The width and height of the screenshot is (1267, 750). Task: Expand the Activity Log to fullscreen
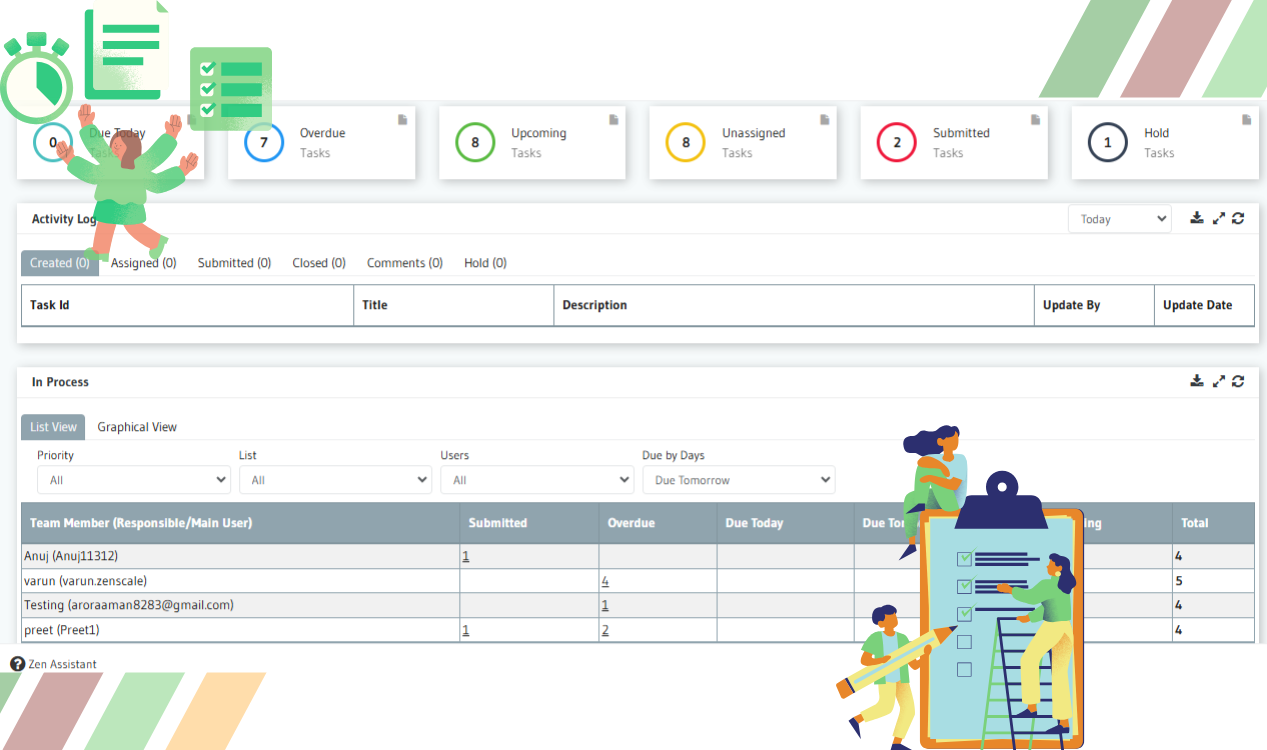click(x=1218, y=218)
